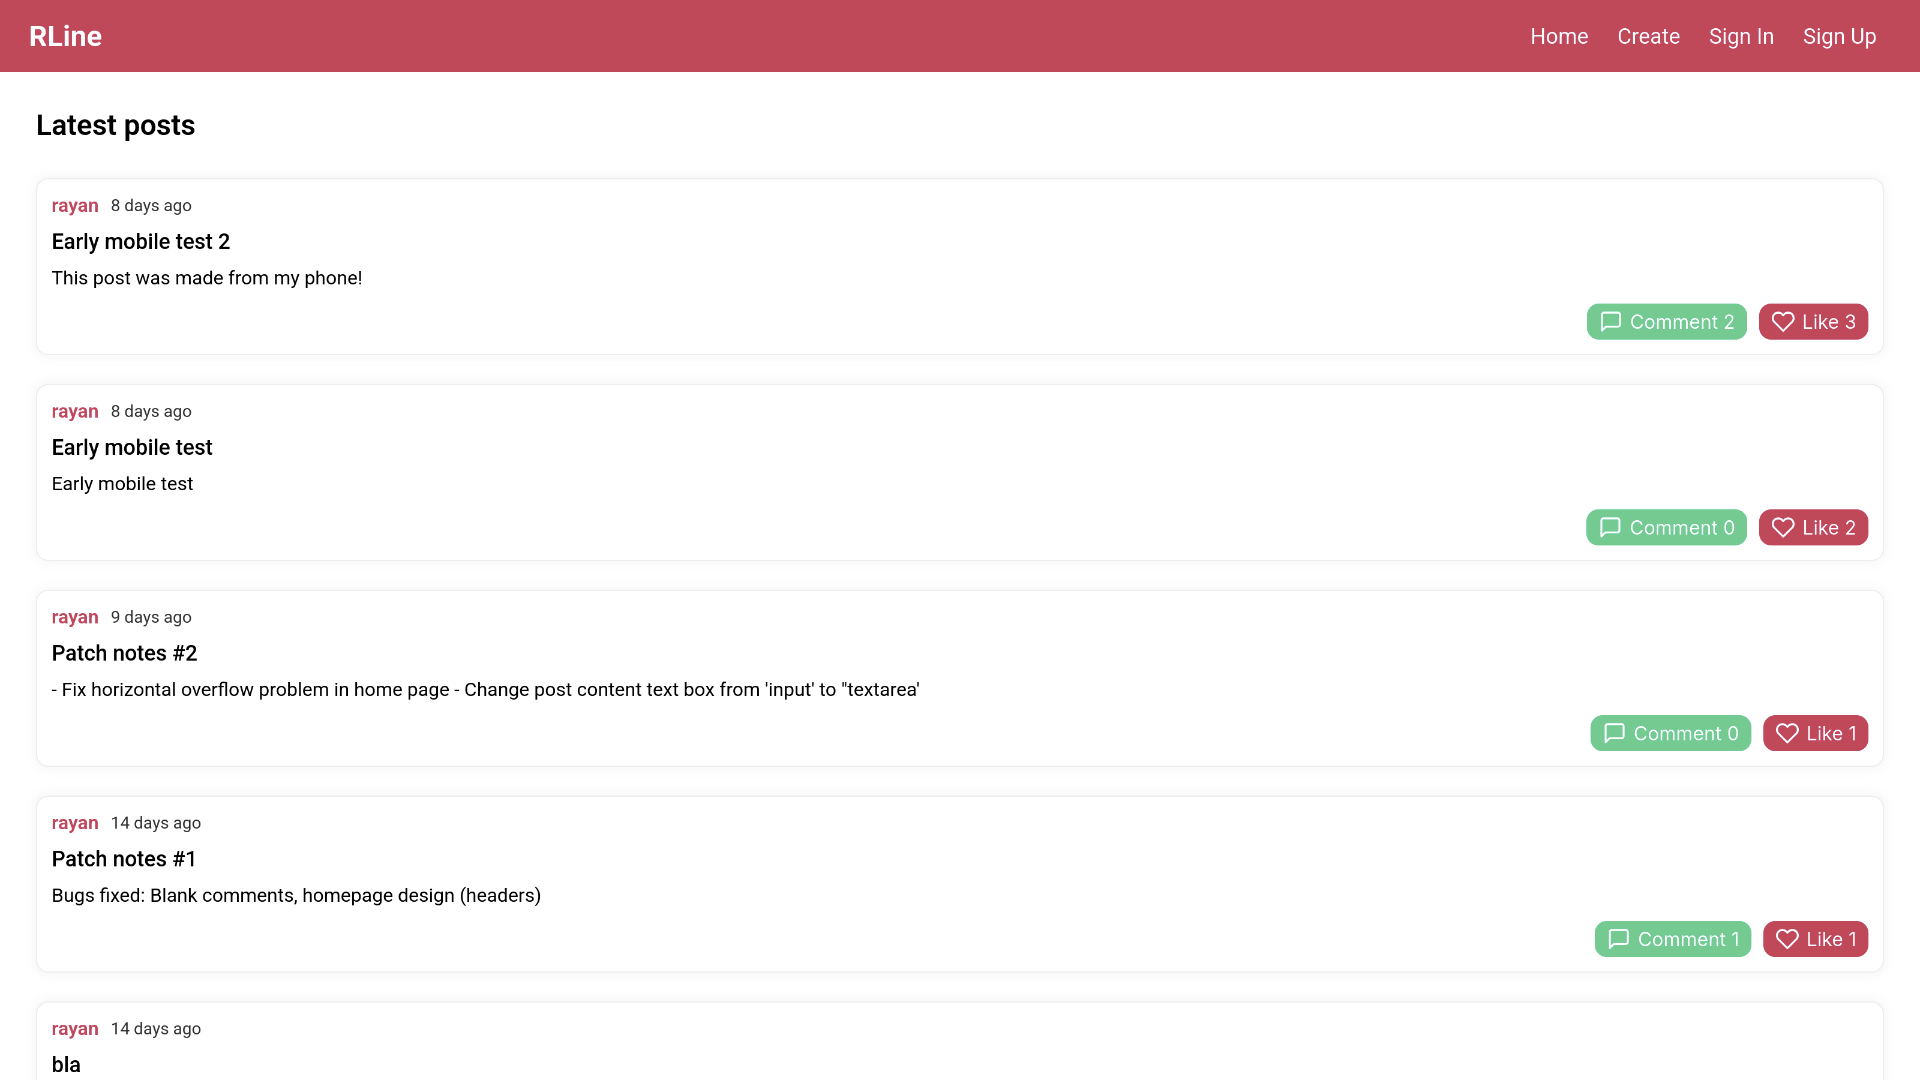Open the 'Patch notes #2' post title
The image size is (1920, 1080).
coord(124,654)
